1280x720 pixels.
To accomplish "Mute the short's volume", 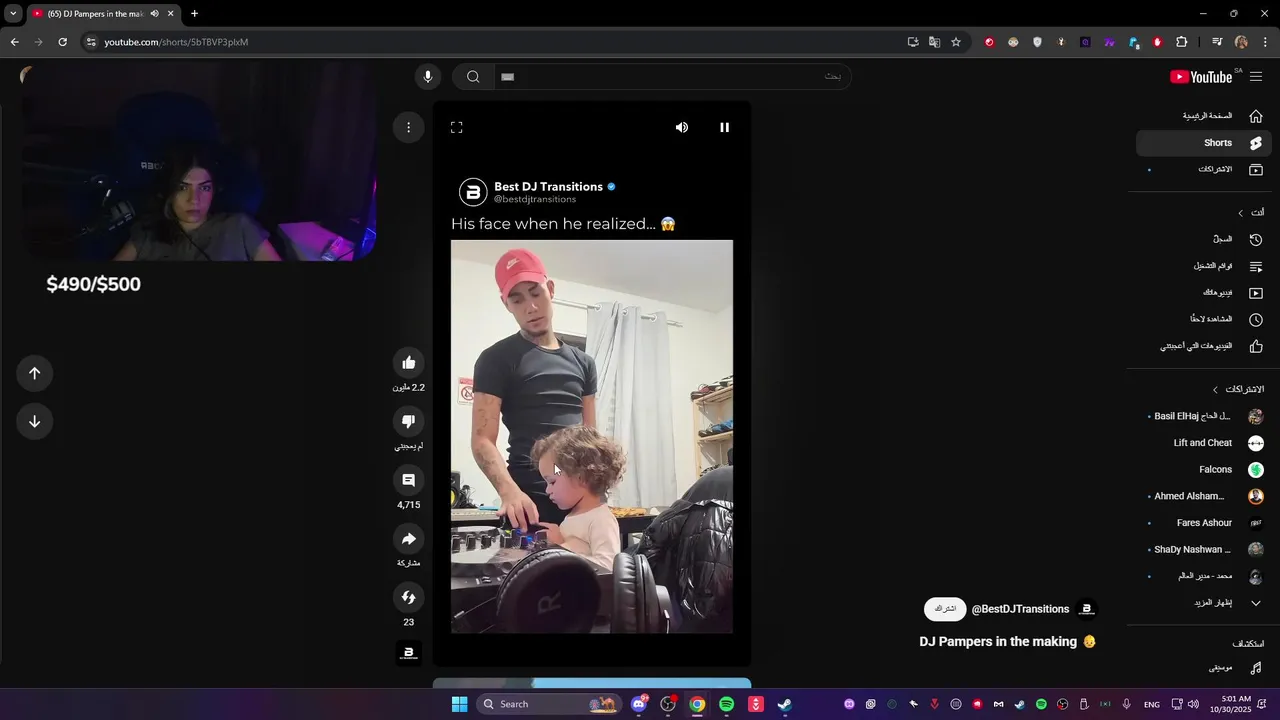I will point(682,127).
